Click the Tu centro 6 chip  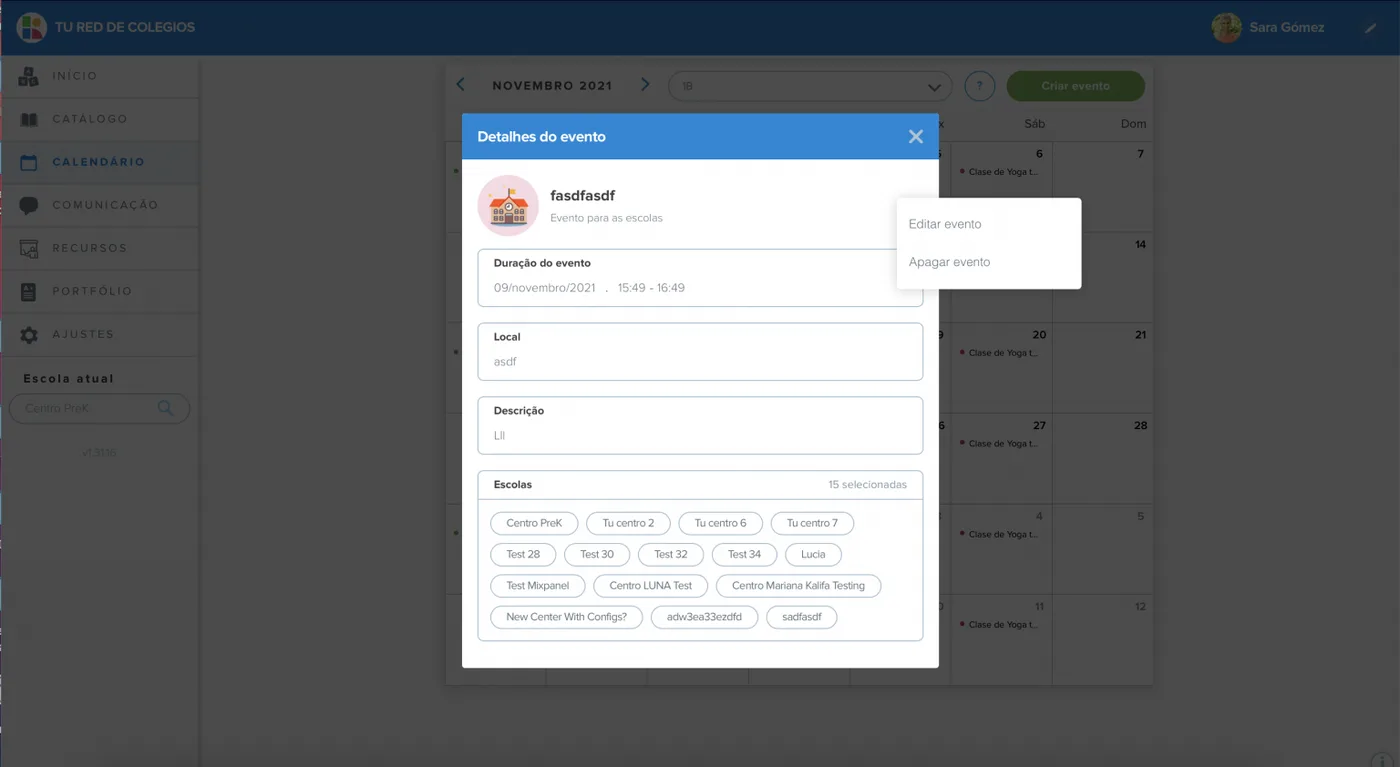[720, 523]
